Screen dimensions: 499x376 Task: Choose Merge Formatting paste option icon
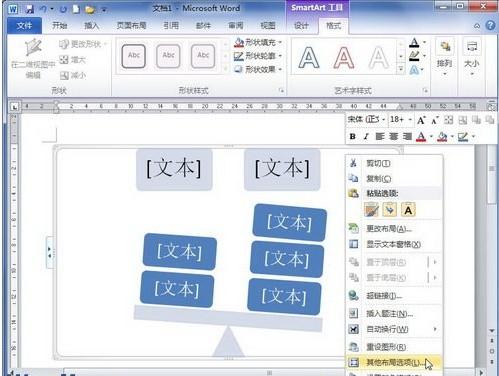390,210
